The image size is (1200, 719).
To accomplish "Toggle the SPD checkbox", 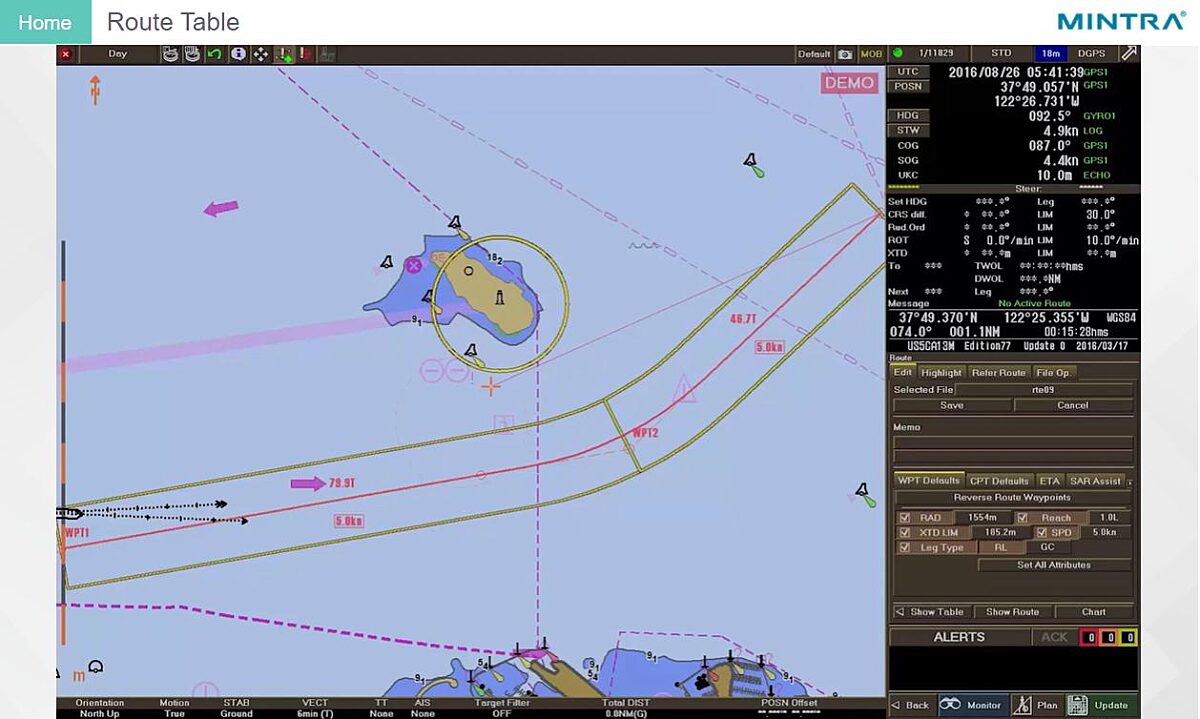I will coord(1042,532).
